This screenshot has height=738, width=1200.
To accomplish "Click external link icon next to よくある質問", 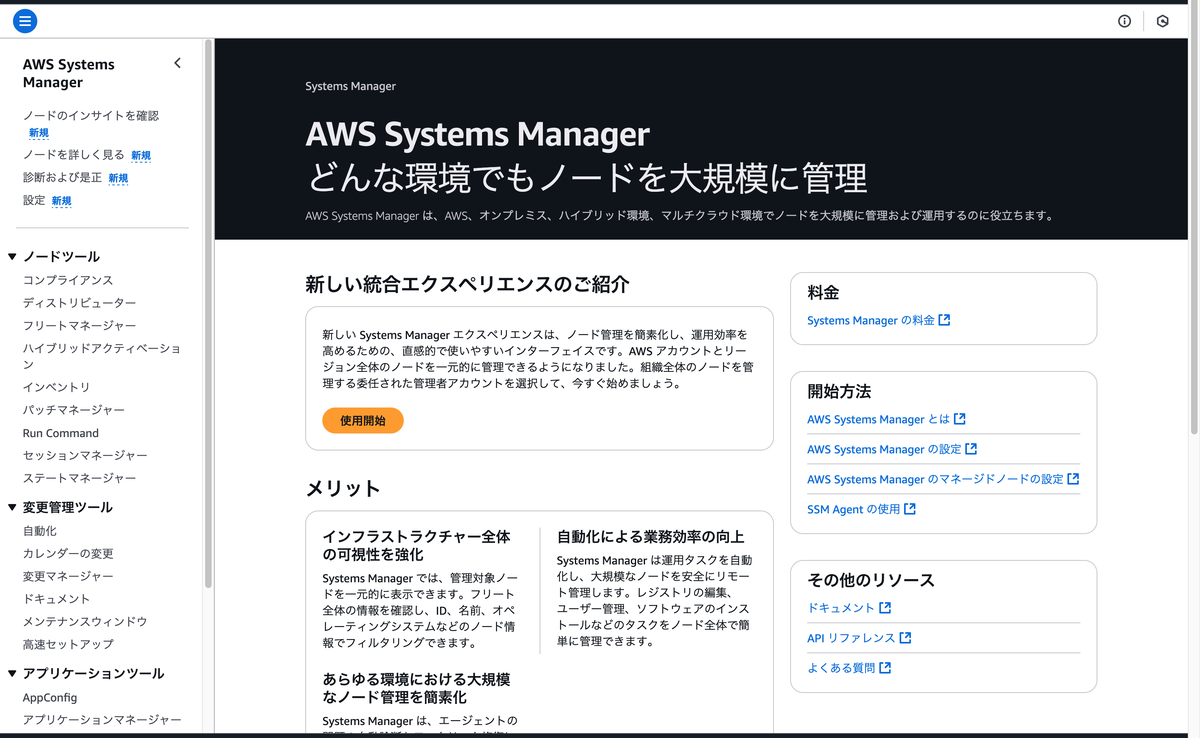I will point(885,667).
